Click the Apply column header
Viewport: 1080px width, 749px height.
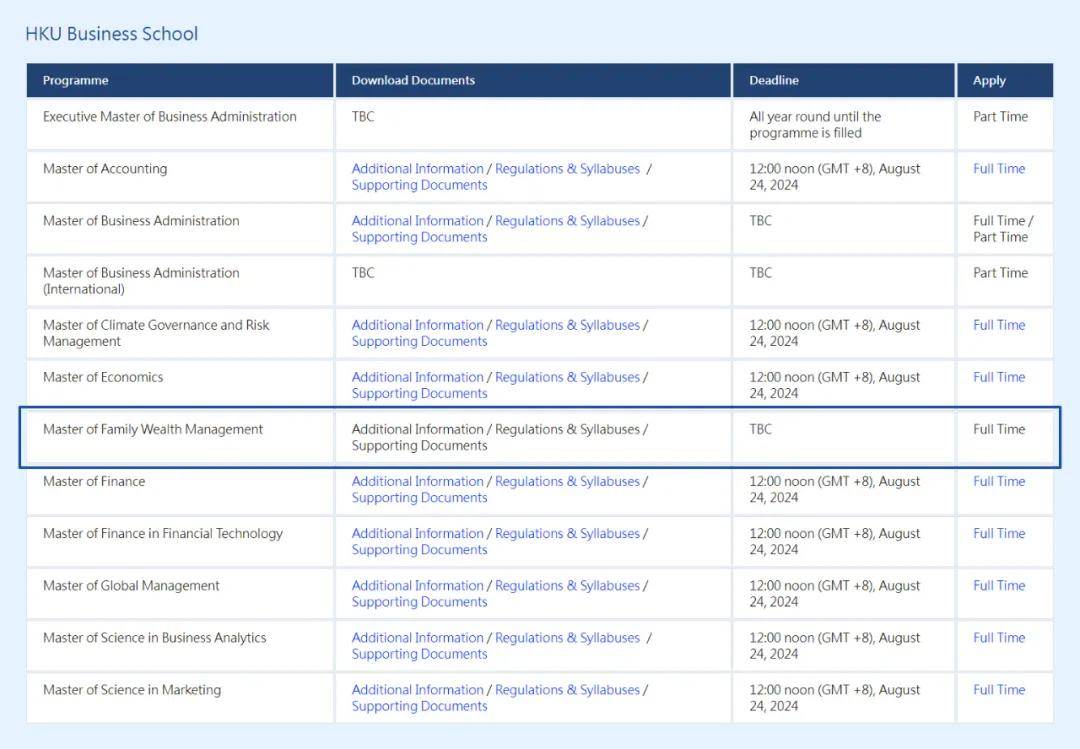1005,81
